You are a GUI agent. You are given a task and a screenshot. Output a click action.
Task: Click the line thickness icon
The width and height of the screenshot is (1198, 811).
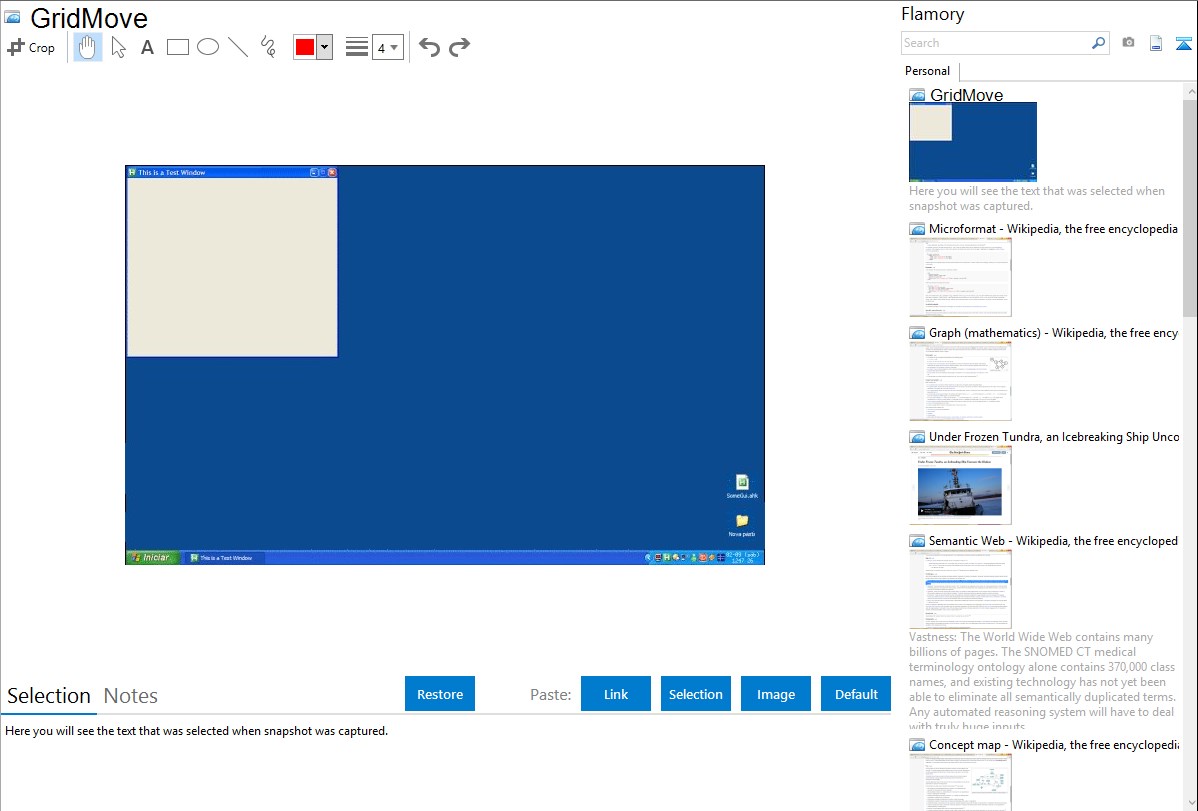pos(357,47)
